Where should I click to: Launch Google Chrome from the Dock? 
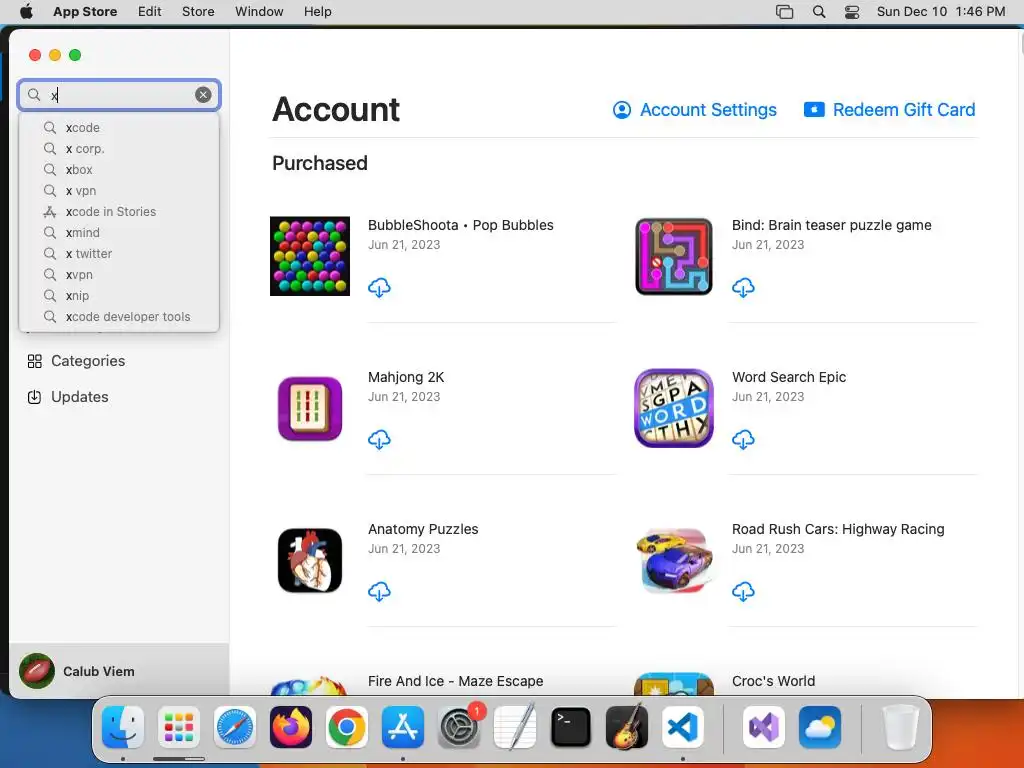[347, 726]
